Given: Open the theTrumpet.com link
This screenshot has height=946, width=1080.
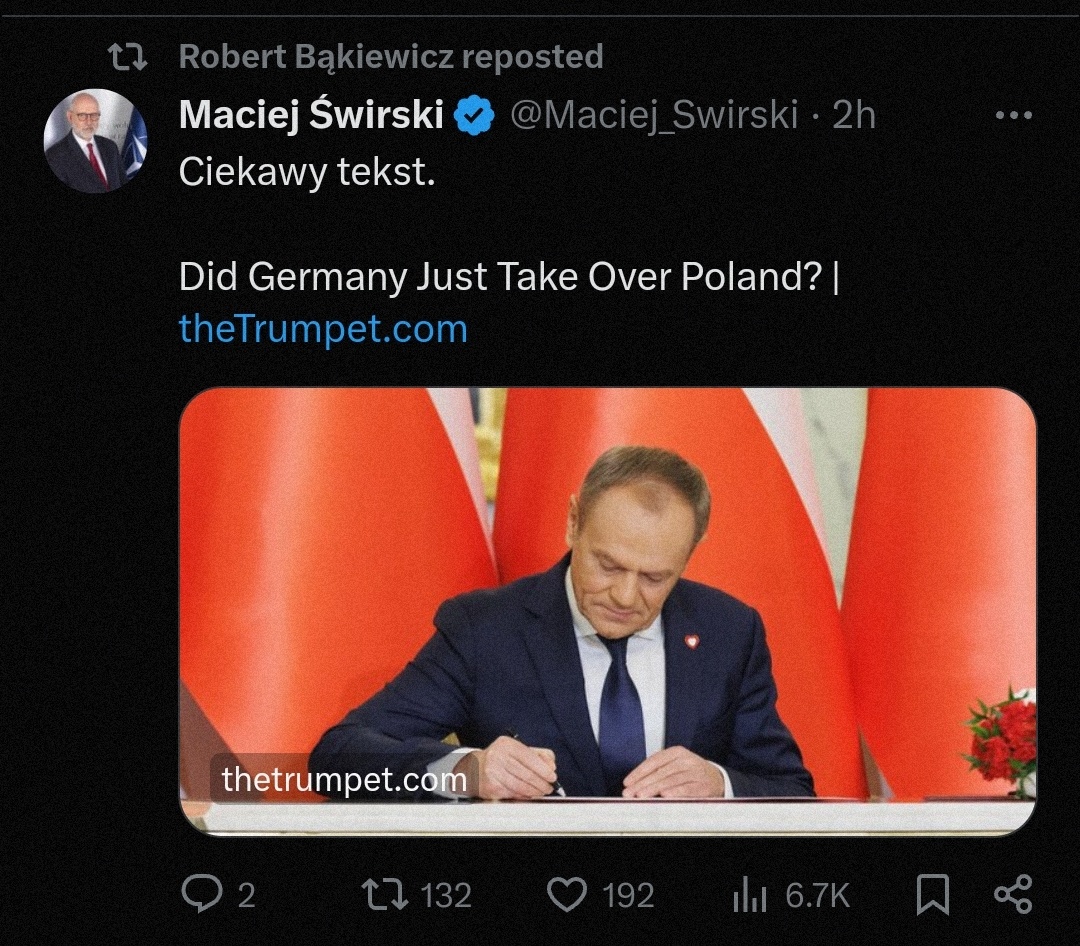Looking at the screenshot, I should 323,329.
